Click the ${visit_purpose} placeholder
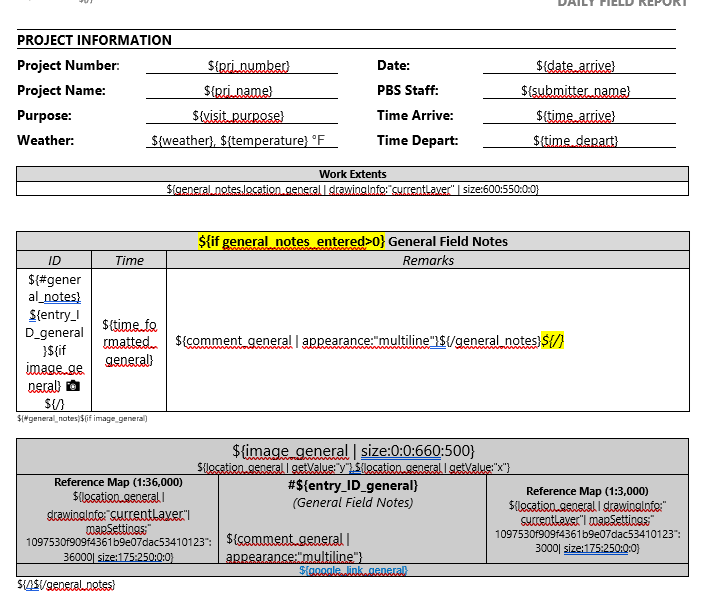The width and height of the screenshot is (712, 610). pyautogui.click(x=238, y=116)
